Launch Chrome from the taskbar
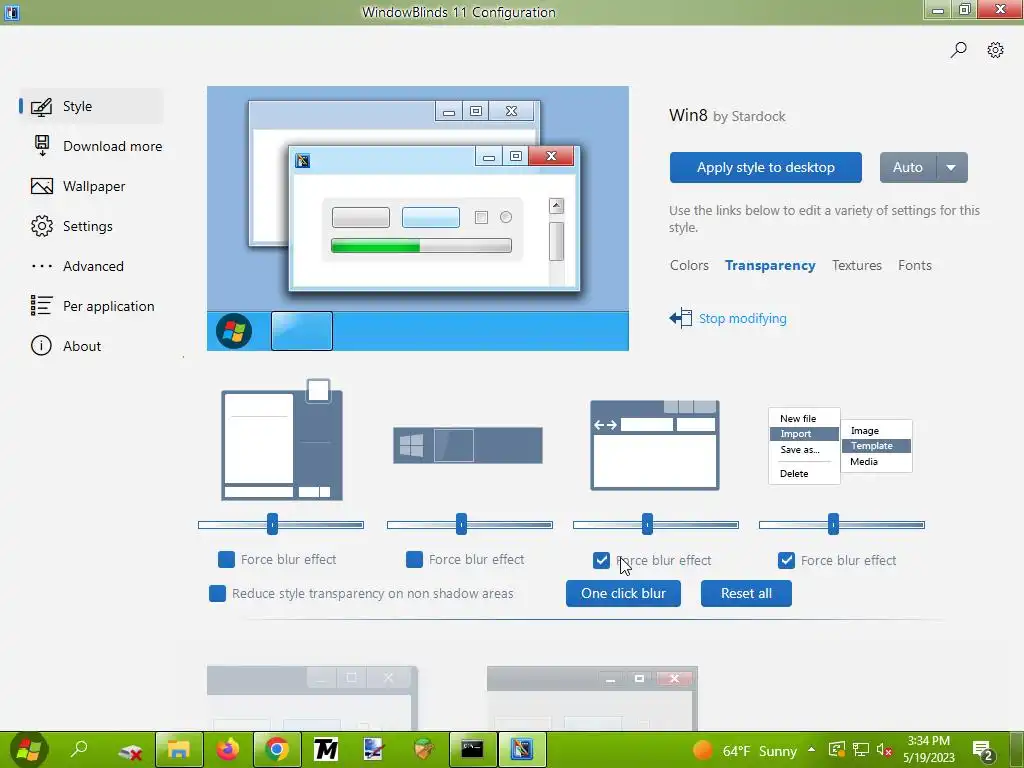1024x768 pixels. (x=277, y=749)
